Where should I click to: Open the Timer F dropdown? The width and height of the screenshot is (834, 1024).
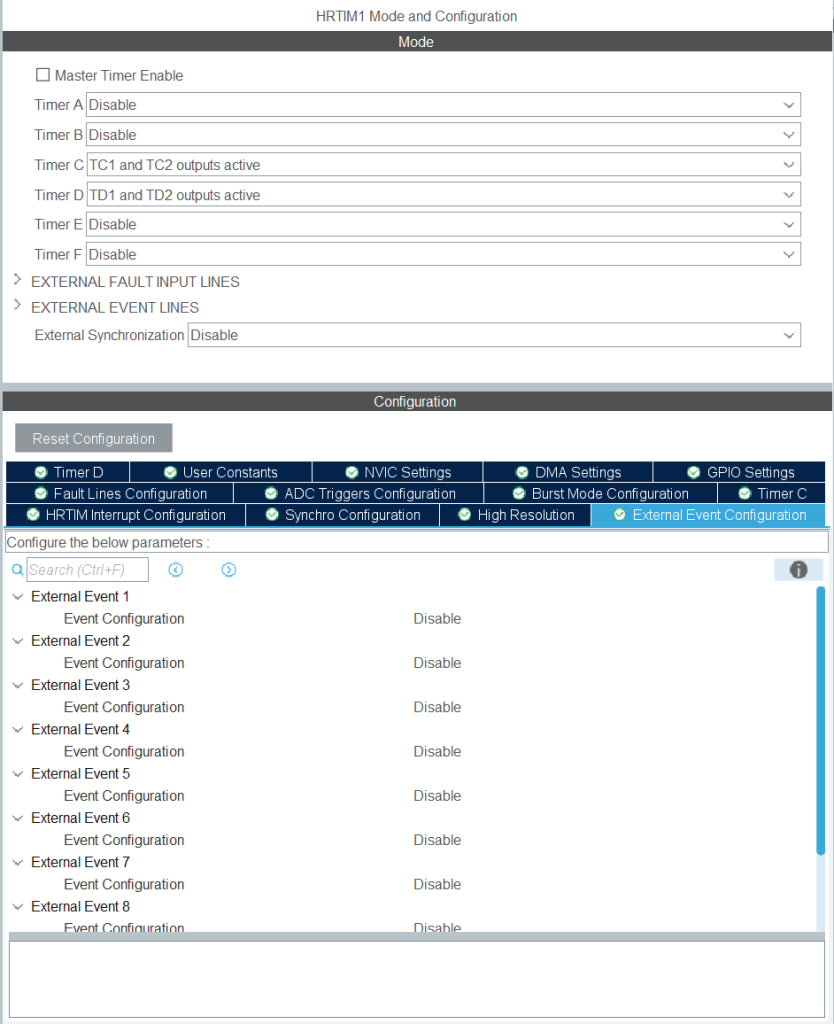click(x=443, y=254)
